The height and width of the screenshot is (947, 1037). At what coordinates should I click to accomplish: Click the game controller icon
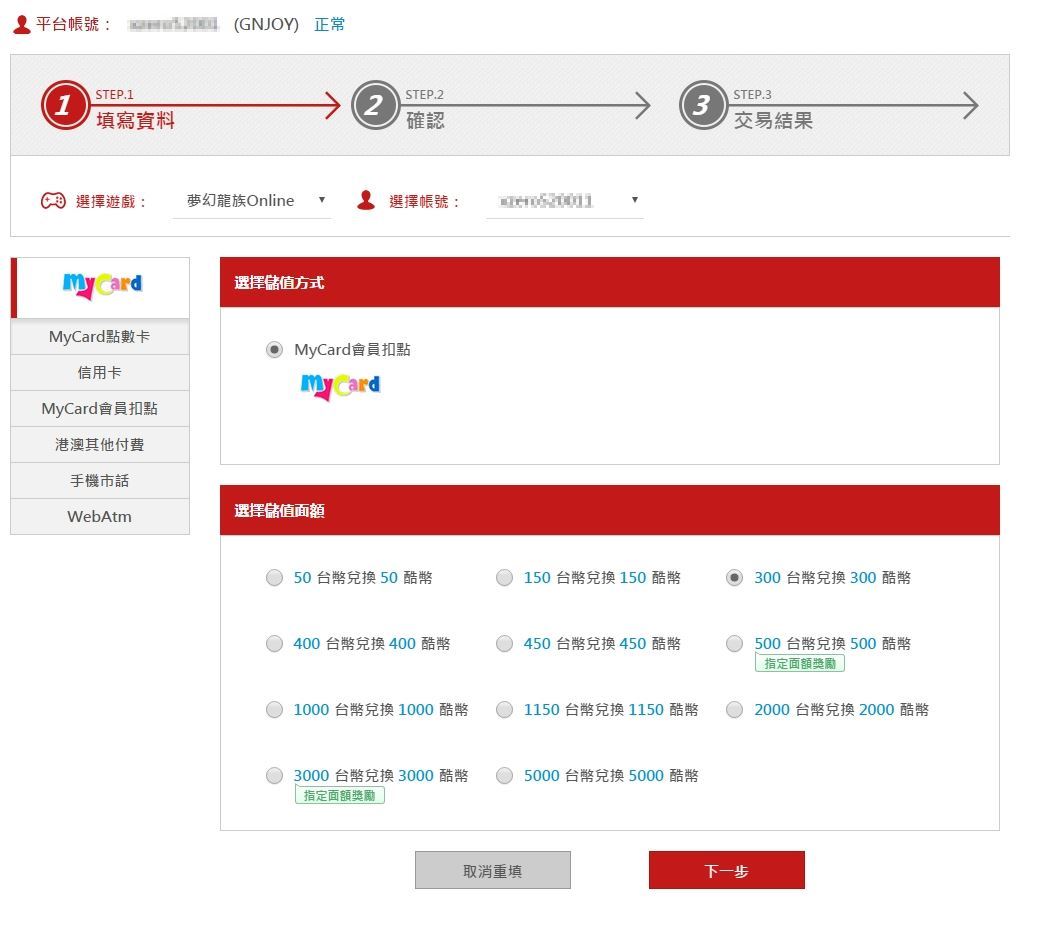click(53, 200)
